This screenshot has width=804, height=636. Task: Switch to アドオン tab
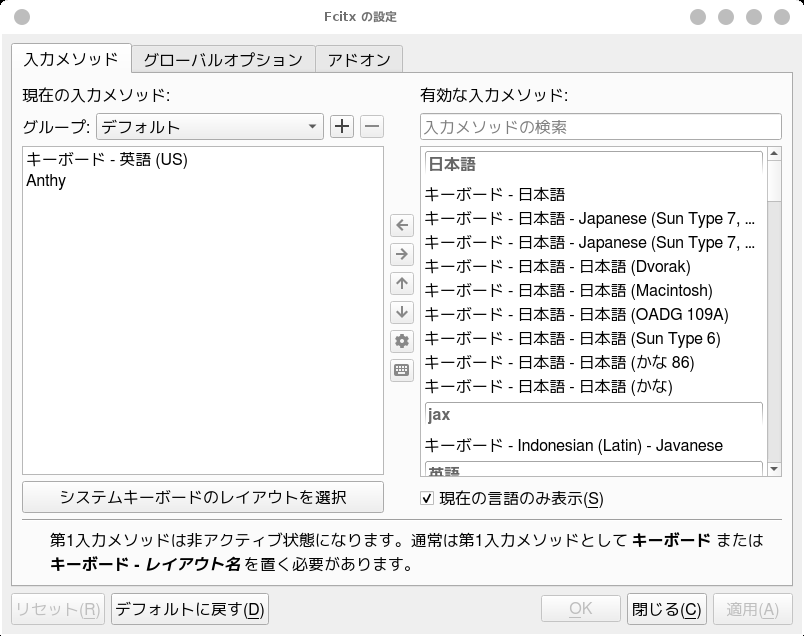tap(359, 59)
